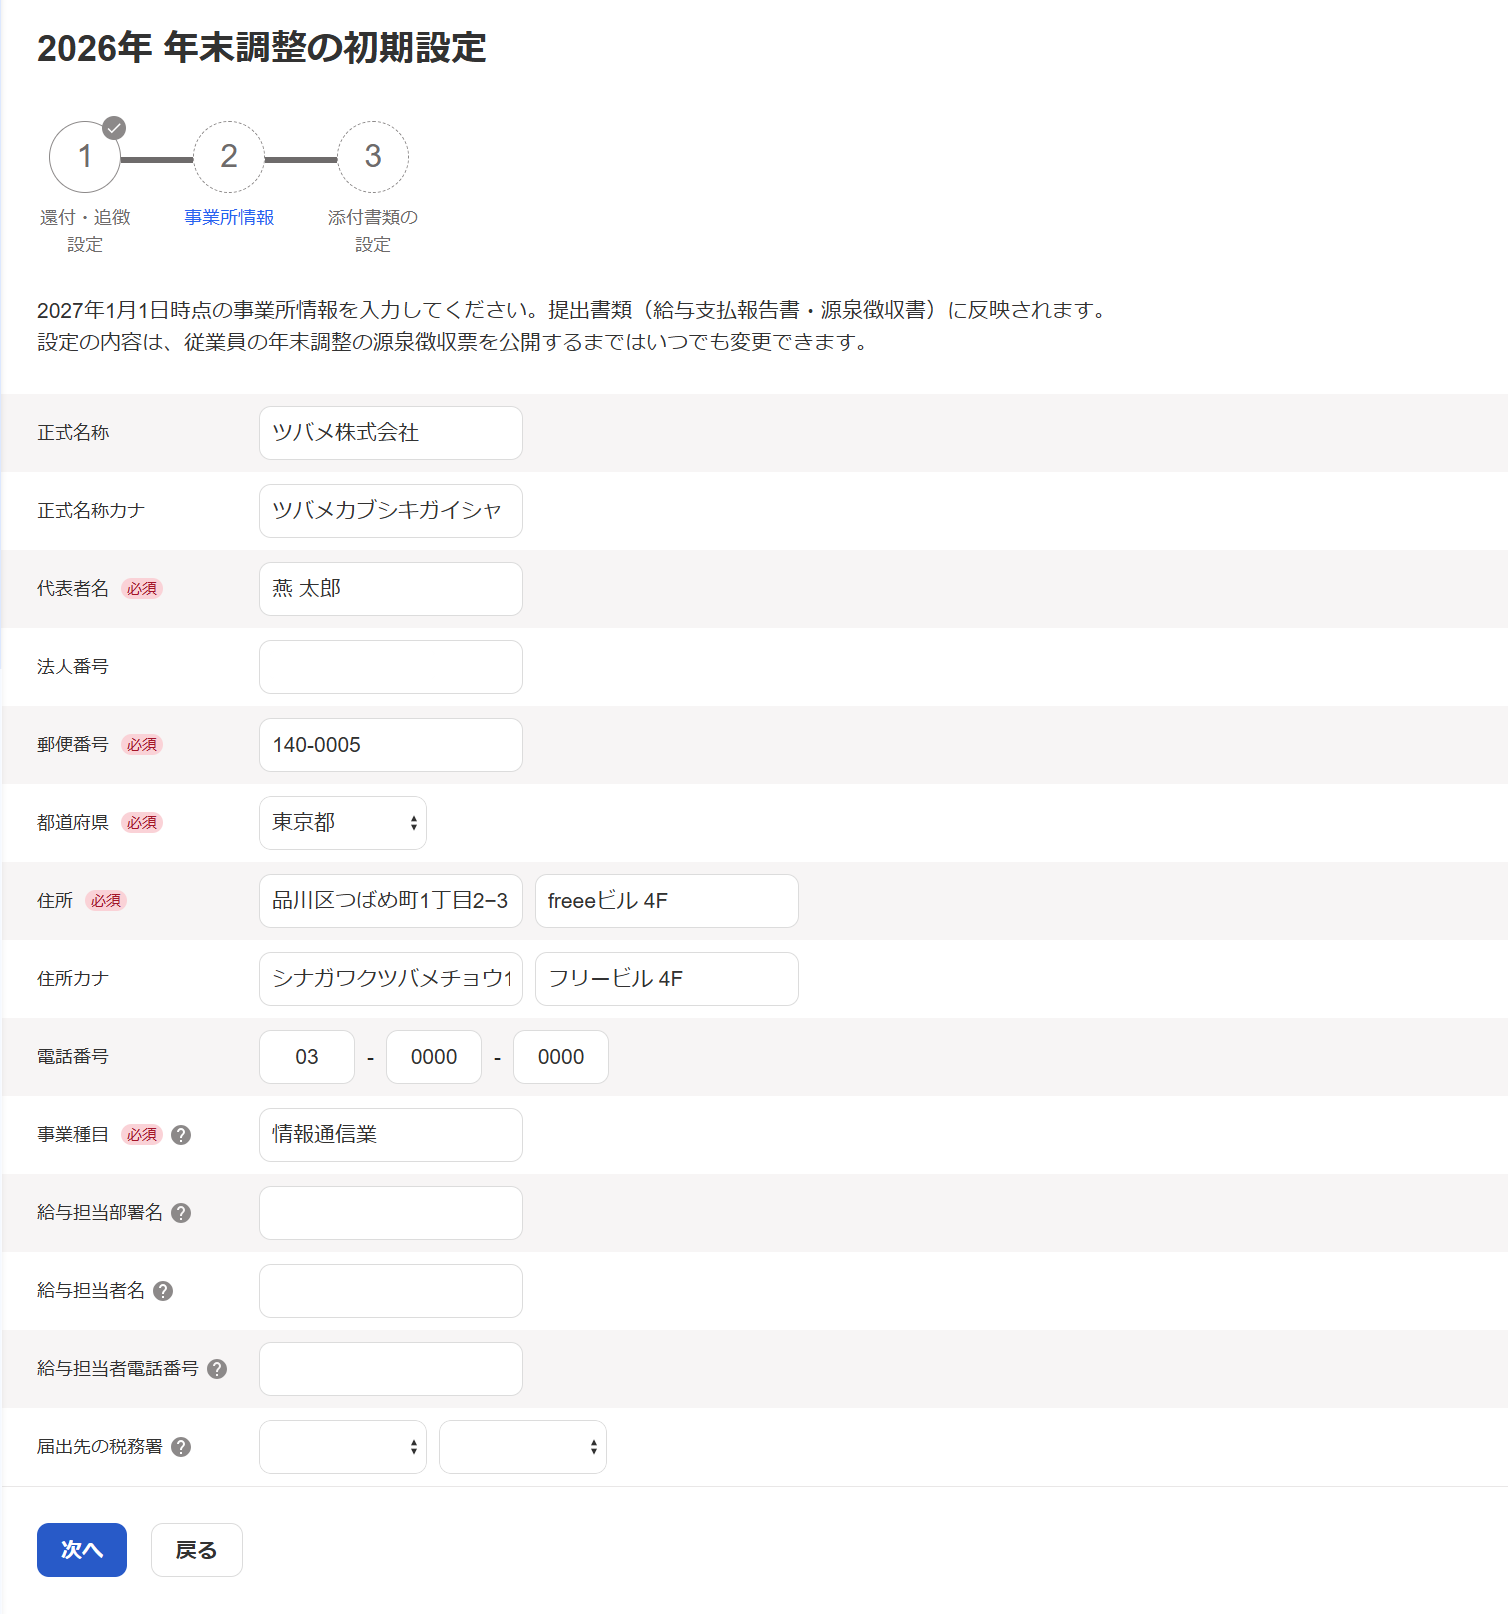Click into the empty 給与担当者名 field

coord(391,1291)
